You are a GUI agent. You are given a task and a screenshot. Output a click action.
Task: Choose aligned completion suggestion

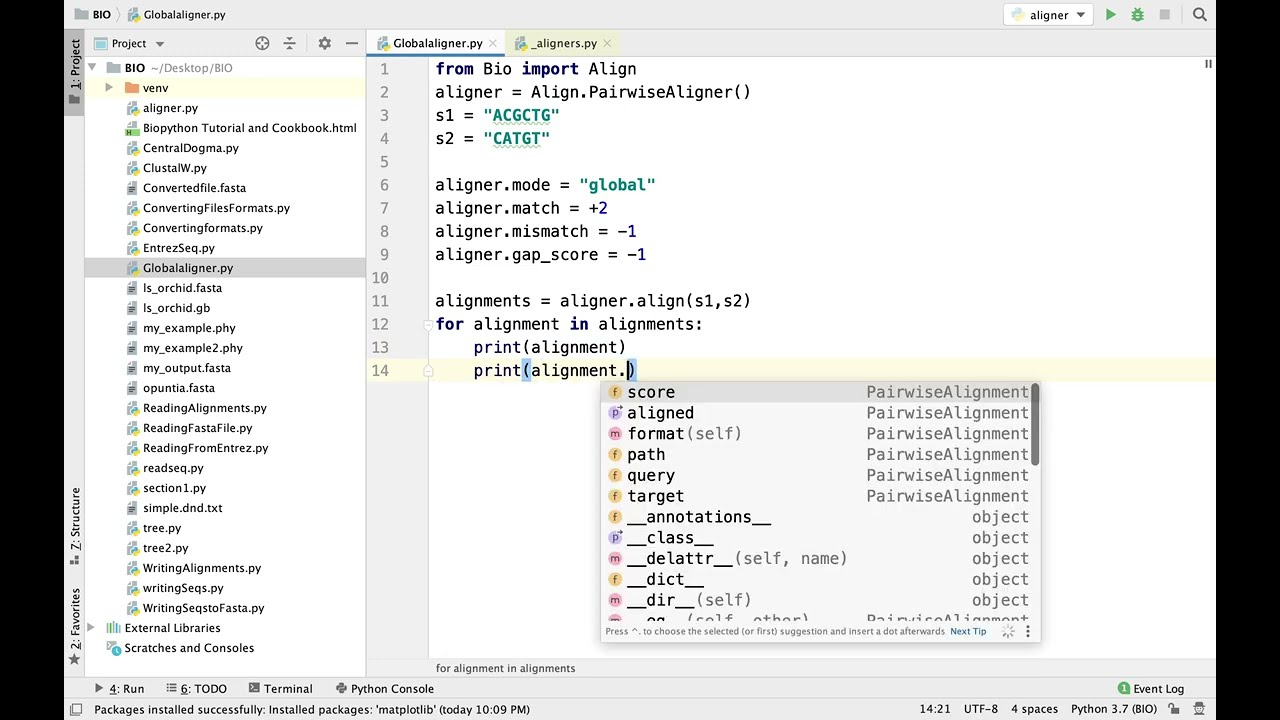coord(817,413)
